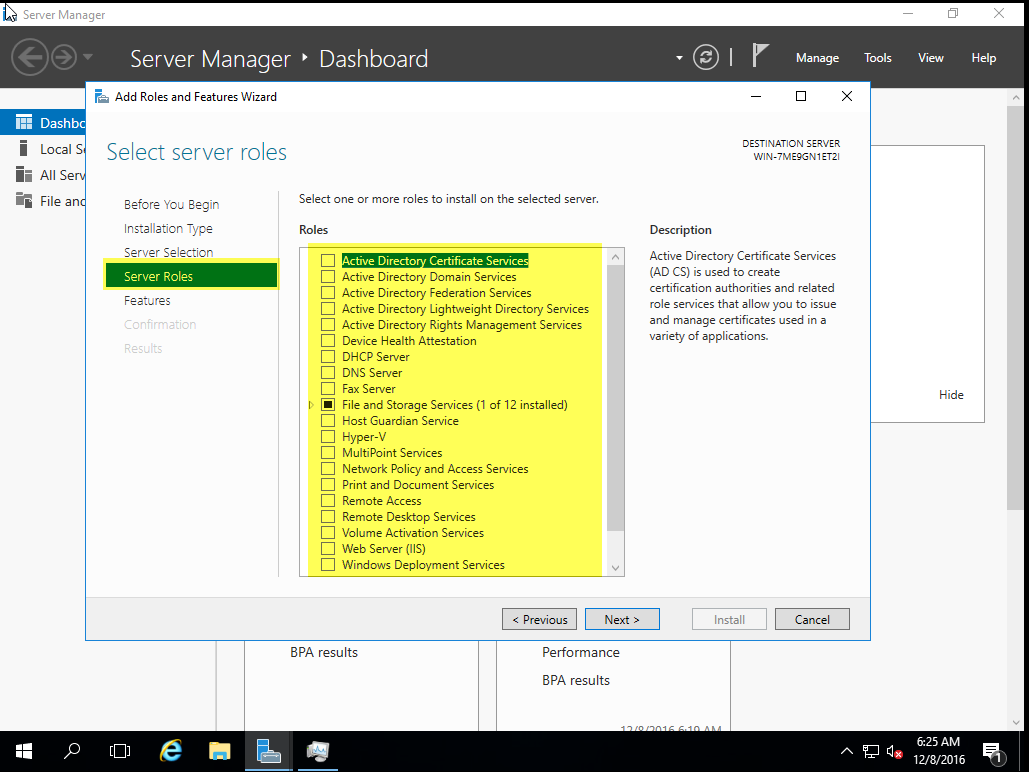Click Hide in the dashboard welcome tile
Screen dimensions: 1029x772
951,395
